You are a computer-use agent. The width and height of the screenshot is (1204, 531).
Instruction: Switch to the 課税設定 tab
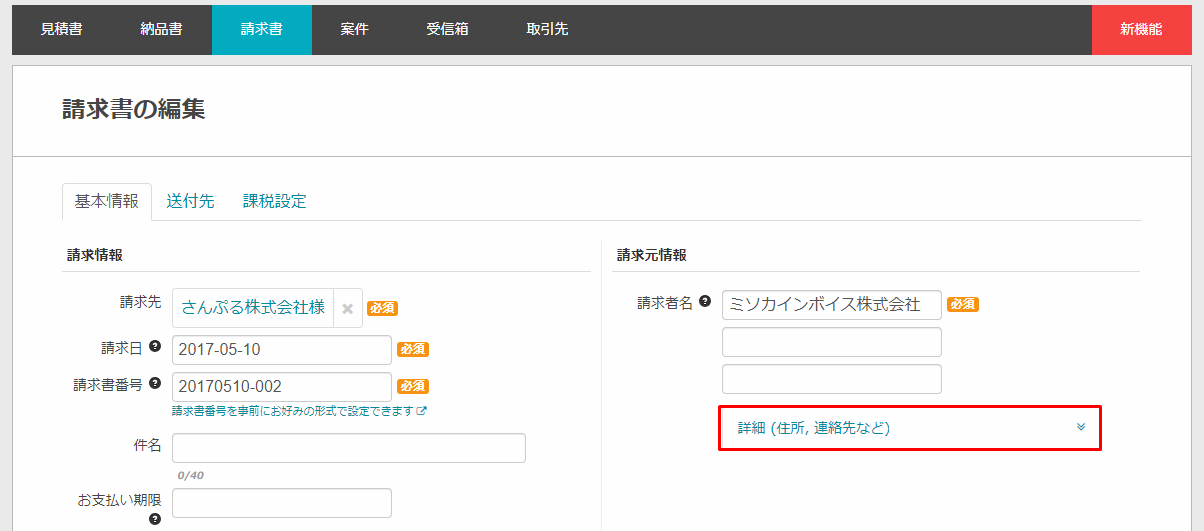click(x=274, y=201)
